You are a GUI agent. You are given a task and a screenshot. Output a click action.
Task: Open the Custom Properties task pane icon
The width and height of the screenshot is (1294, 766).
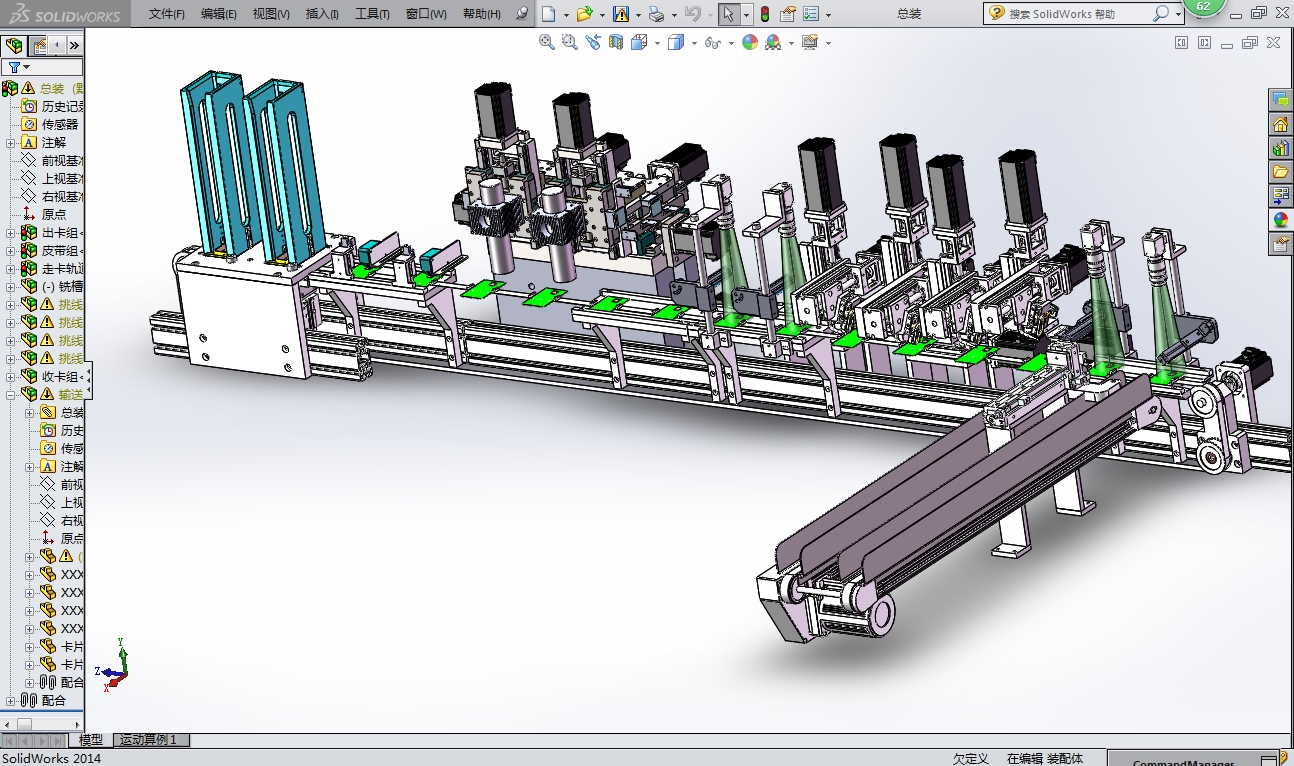click(x=1280, y=244)
